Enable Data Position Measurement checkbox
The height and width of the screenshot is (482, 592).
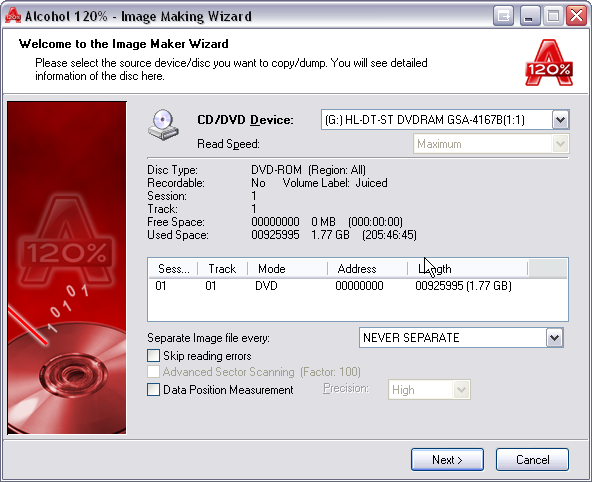coord(153,390)
